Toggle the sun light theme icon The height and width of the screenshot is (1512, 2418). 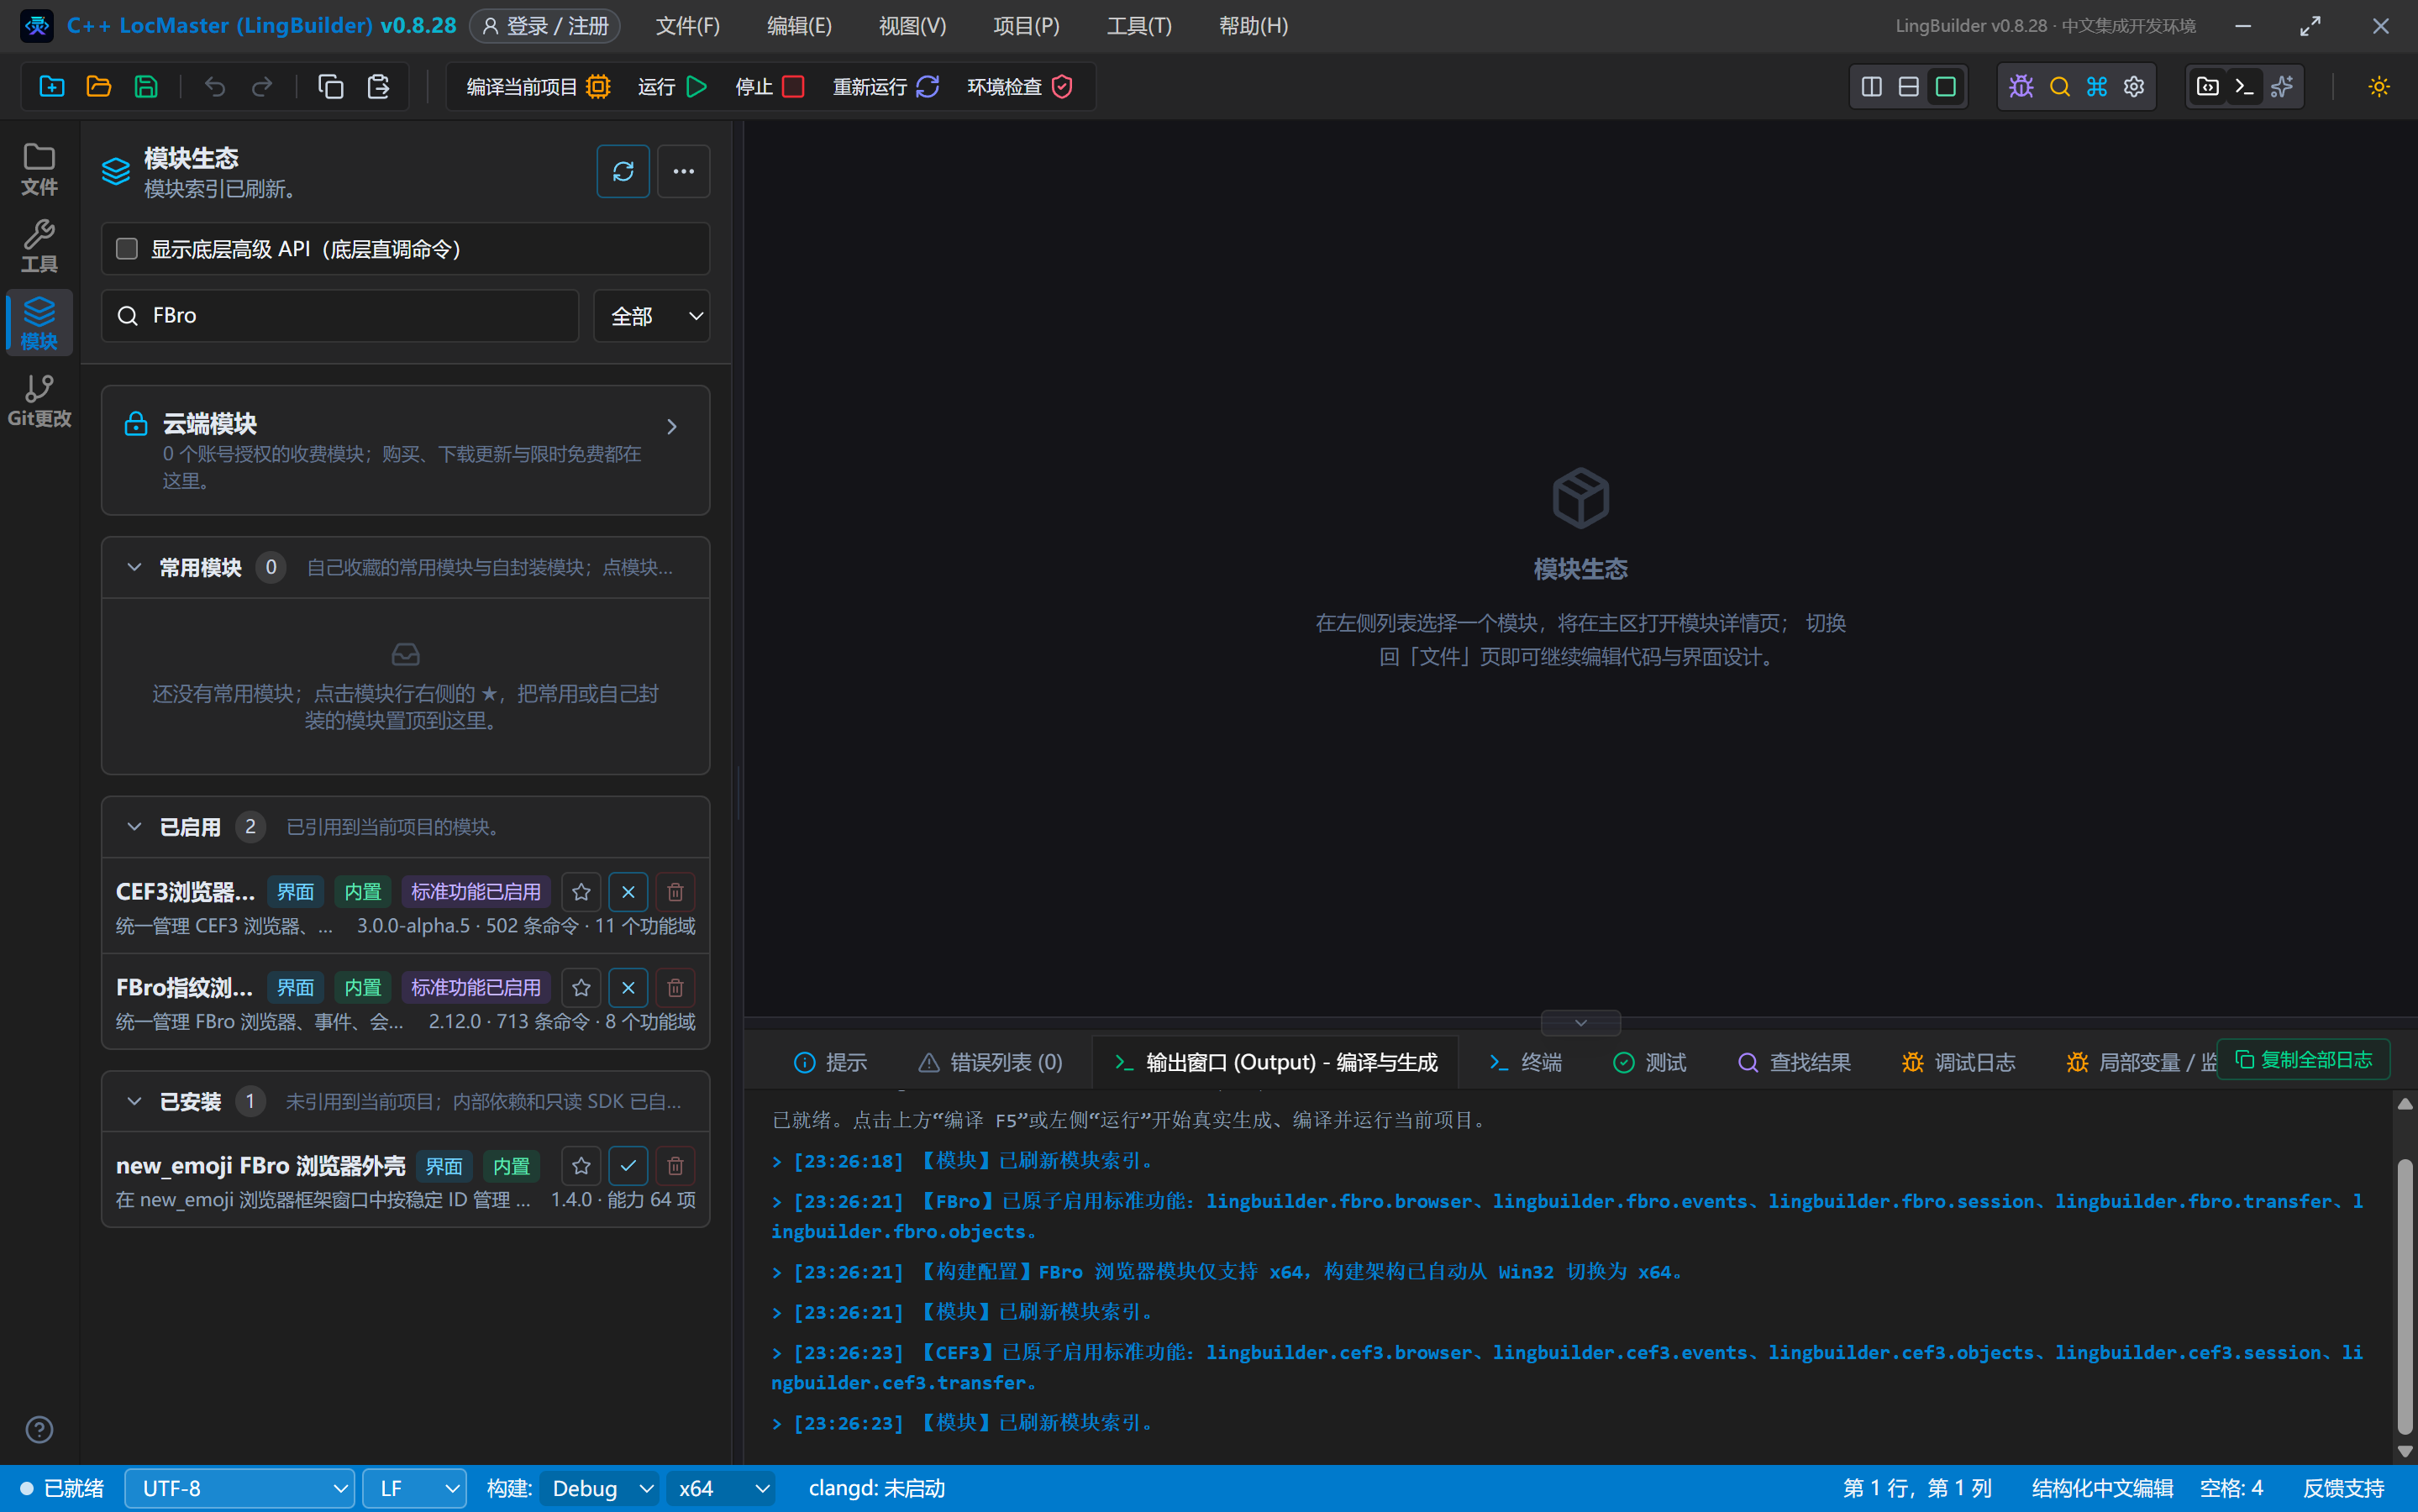coord(2379,87)
